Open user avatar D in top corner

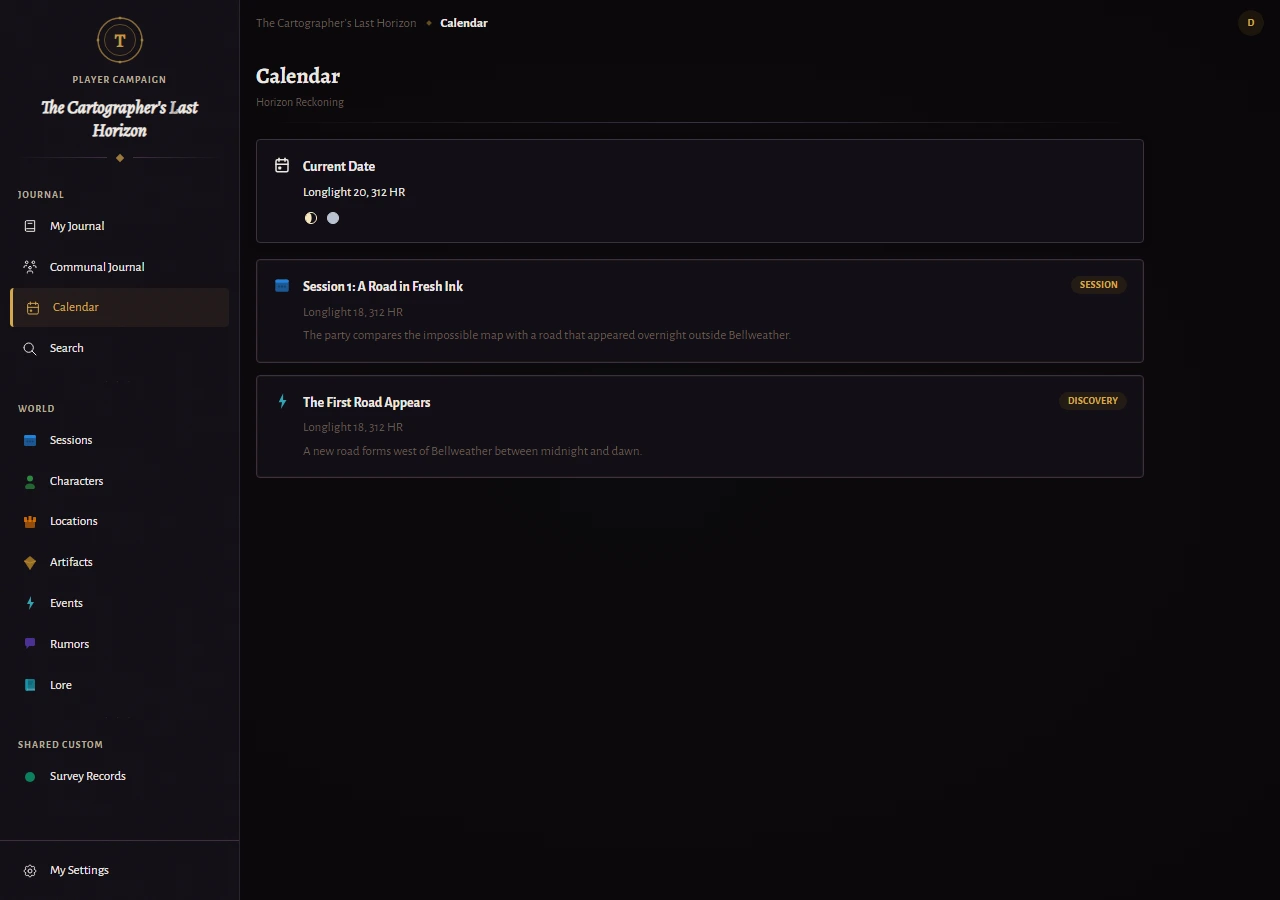[x=1251, y=22]
